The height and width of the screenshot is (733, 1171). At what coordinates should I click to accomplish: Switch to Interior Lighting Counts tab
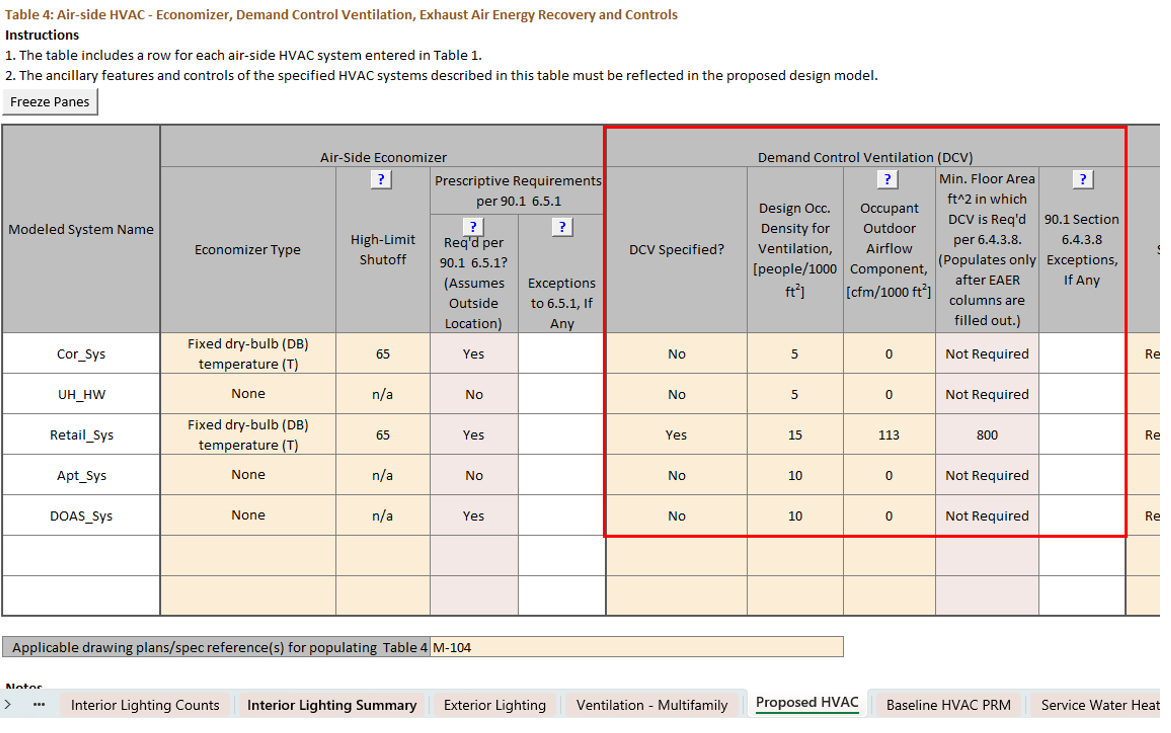tap(145, 705)
